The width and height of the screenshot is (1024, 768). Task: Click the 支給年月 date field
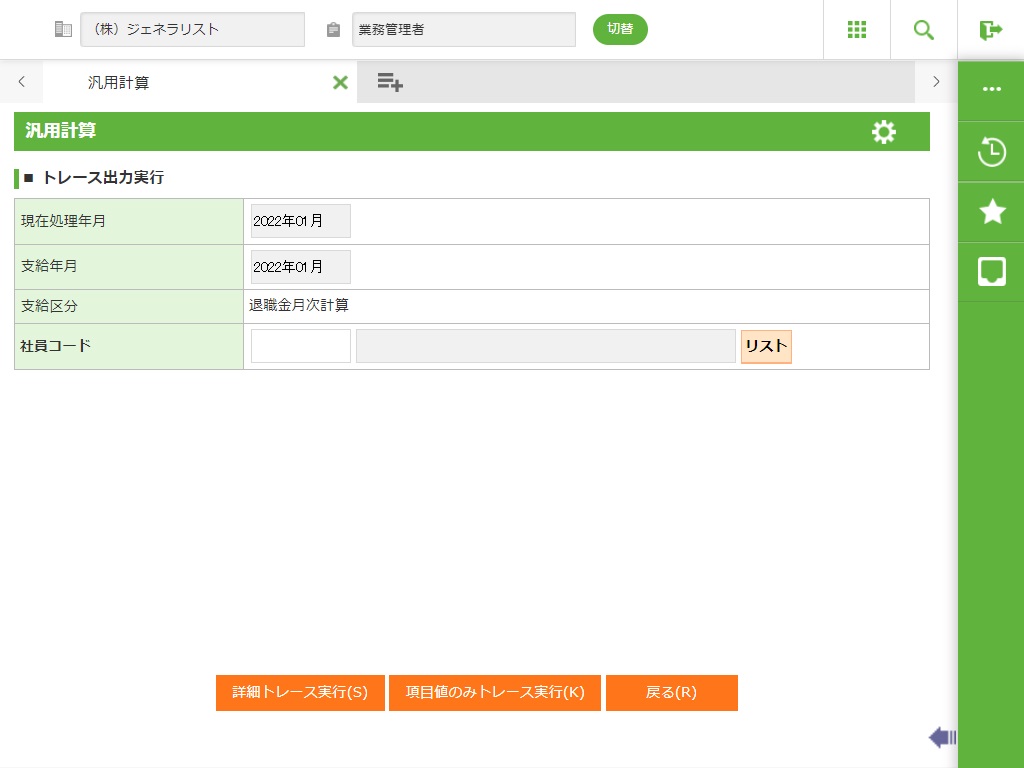[301, 267]
